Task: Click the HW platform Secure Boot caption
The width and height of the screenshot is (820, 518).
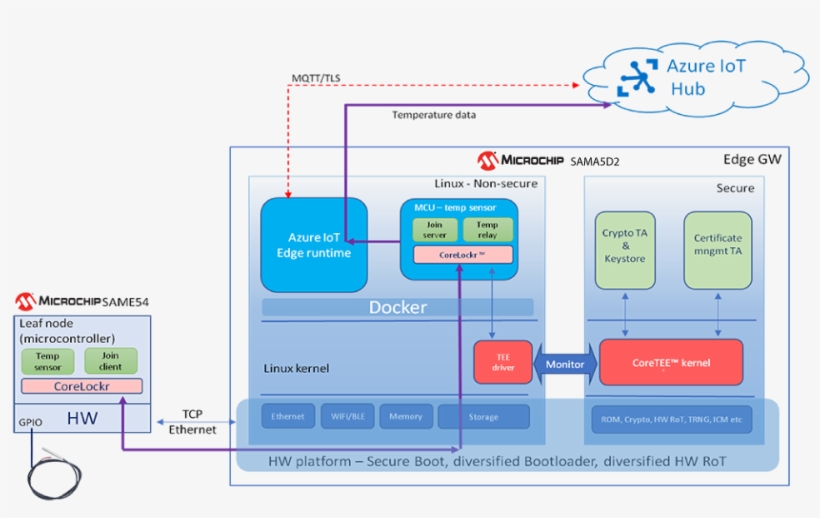Action: point(497,462)
